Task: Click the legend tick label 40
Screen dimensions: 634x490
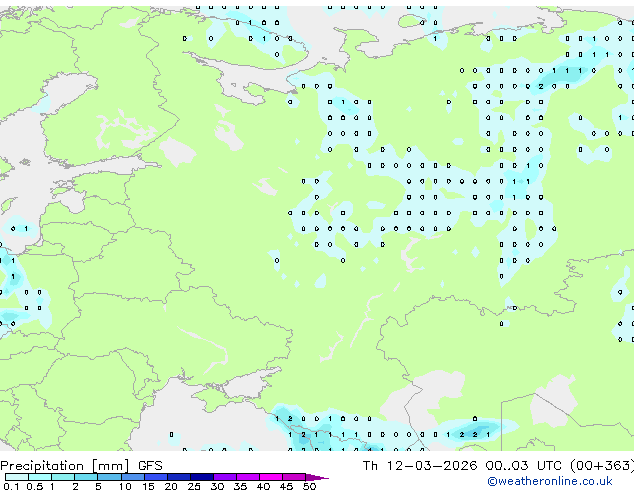Action: [x=263, y=486]
